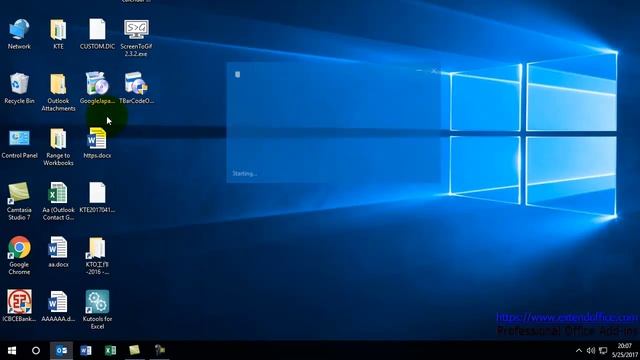Select the KTO folder shortcut dated 2016

[x=97, y=256]
